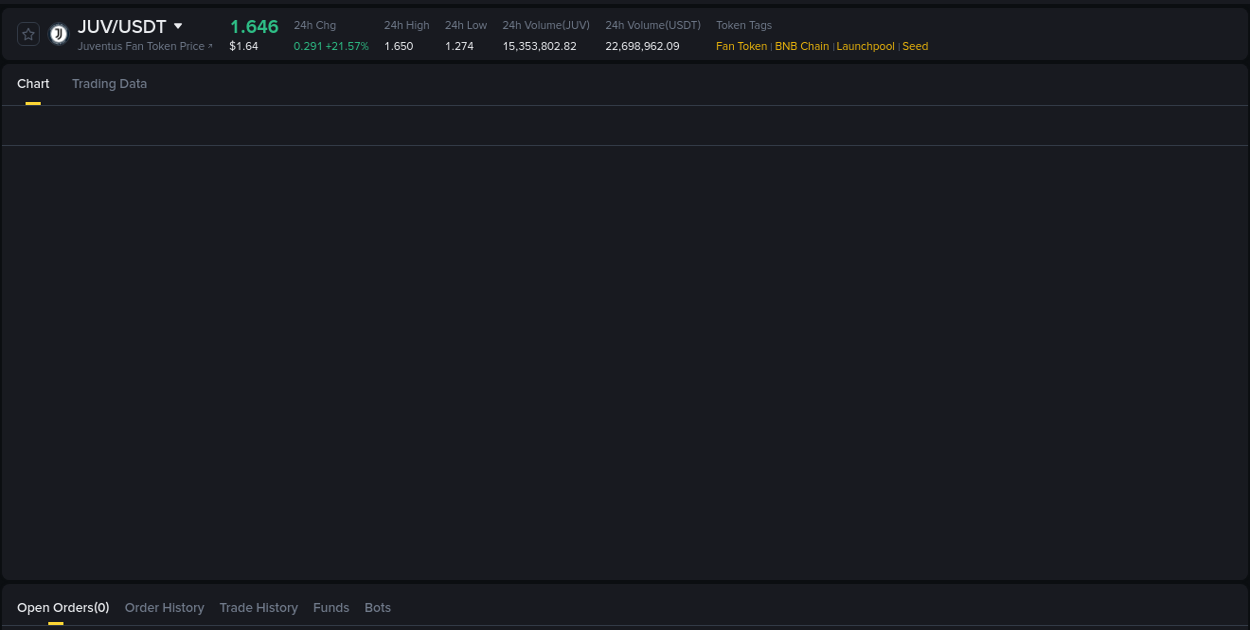Click the green price 1.646
This screenshot has height=630, width=1250.
coord(254,26)
